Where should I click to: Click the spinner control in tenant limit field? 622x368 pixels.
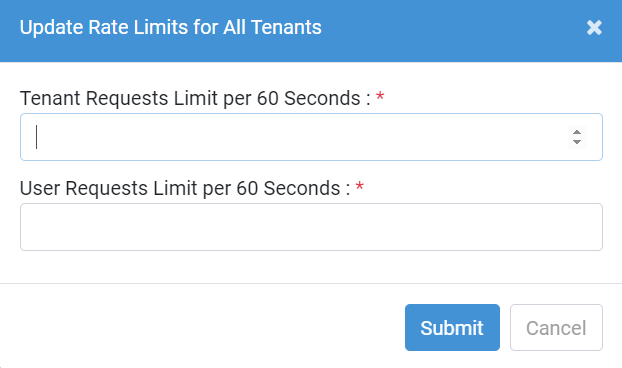pyautogui.click(x=577, y=137)
